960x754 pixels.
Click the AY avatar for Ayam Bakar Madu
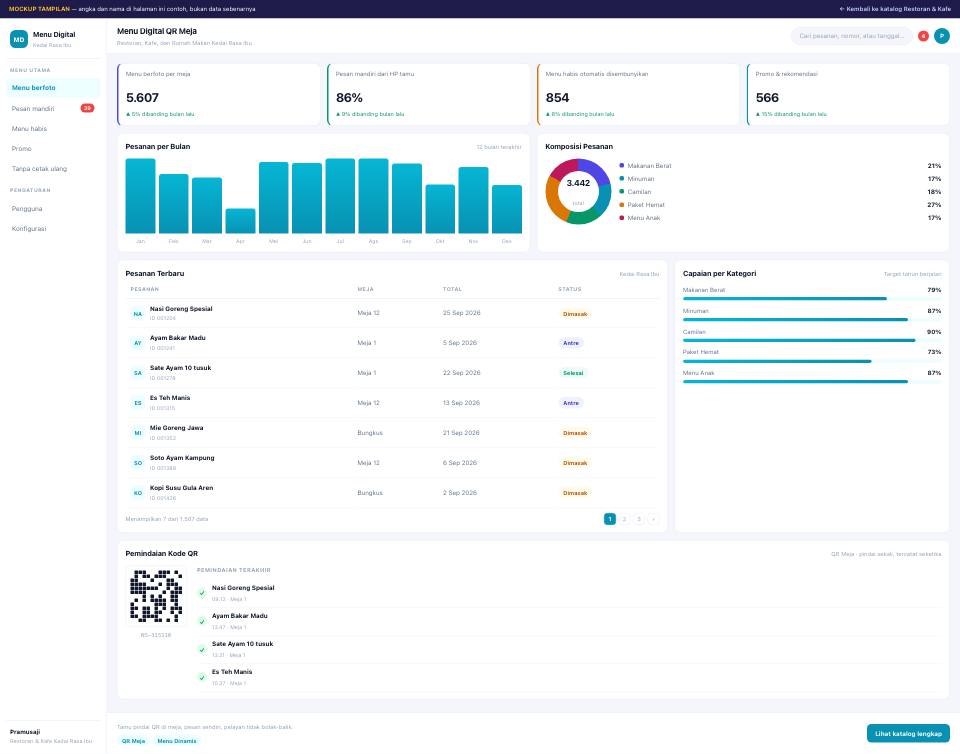coord(138,343)
